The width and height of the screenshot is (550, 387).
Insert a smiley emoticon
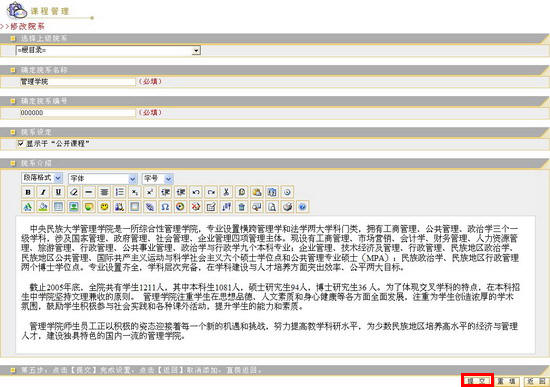[104, 207]
